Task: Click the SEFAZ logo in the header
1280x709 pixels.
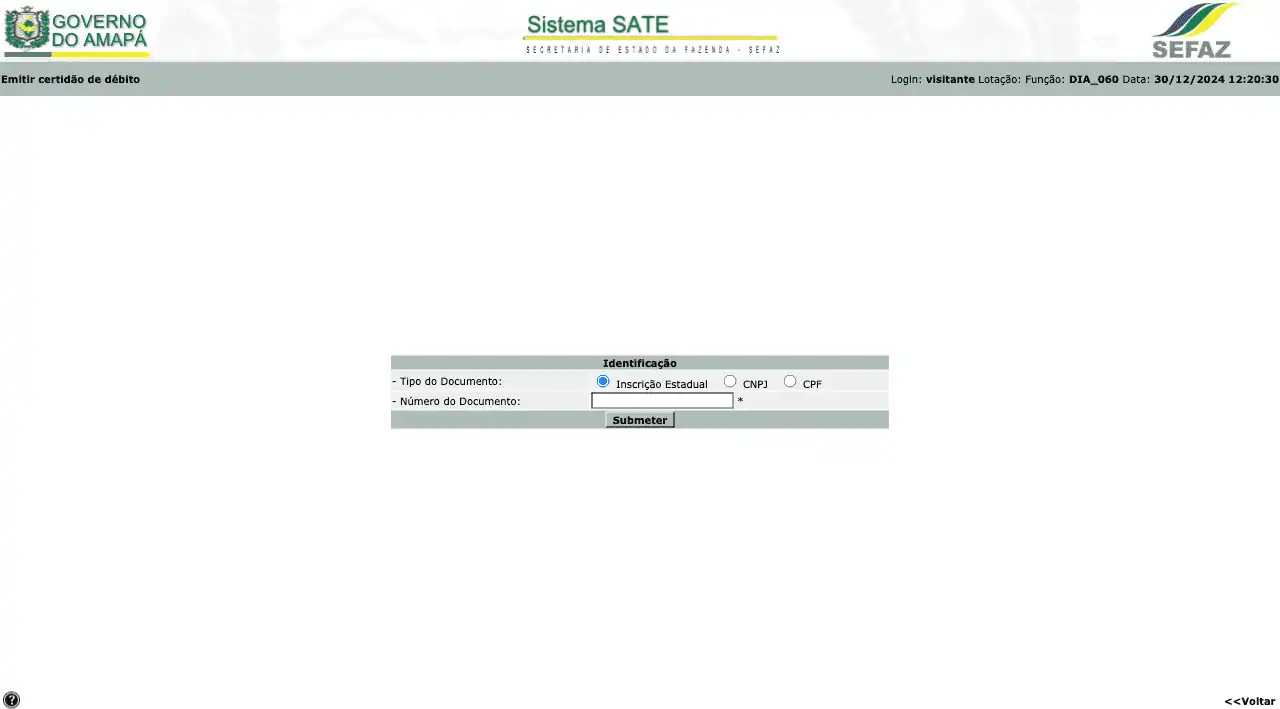Action: 1193,31
